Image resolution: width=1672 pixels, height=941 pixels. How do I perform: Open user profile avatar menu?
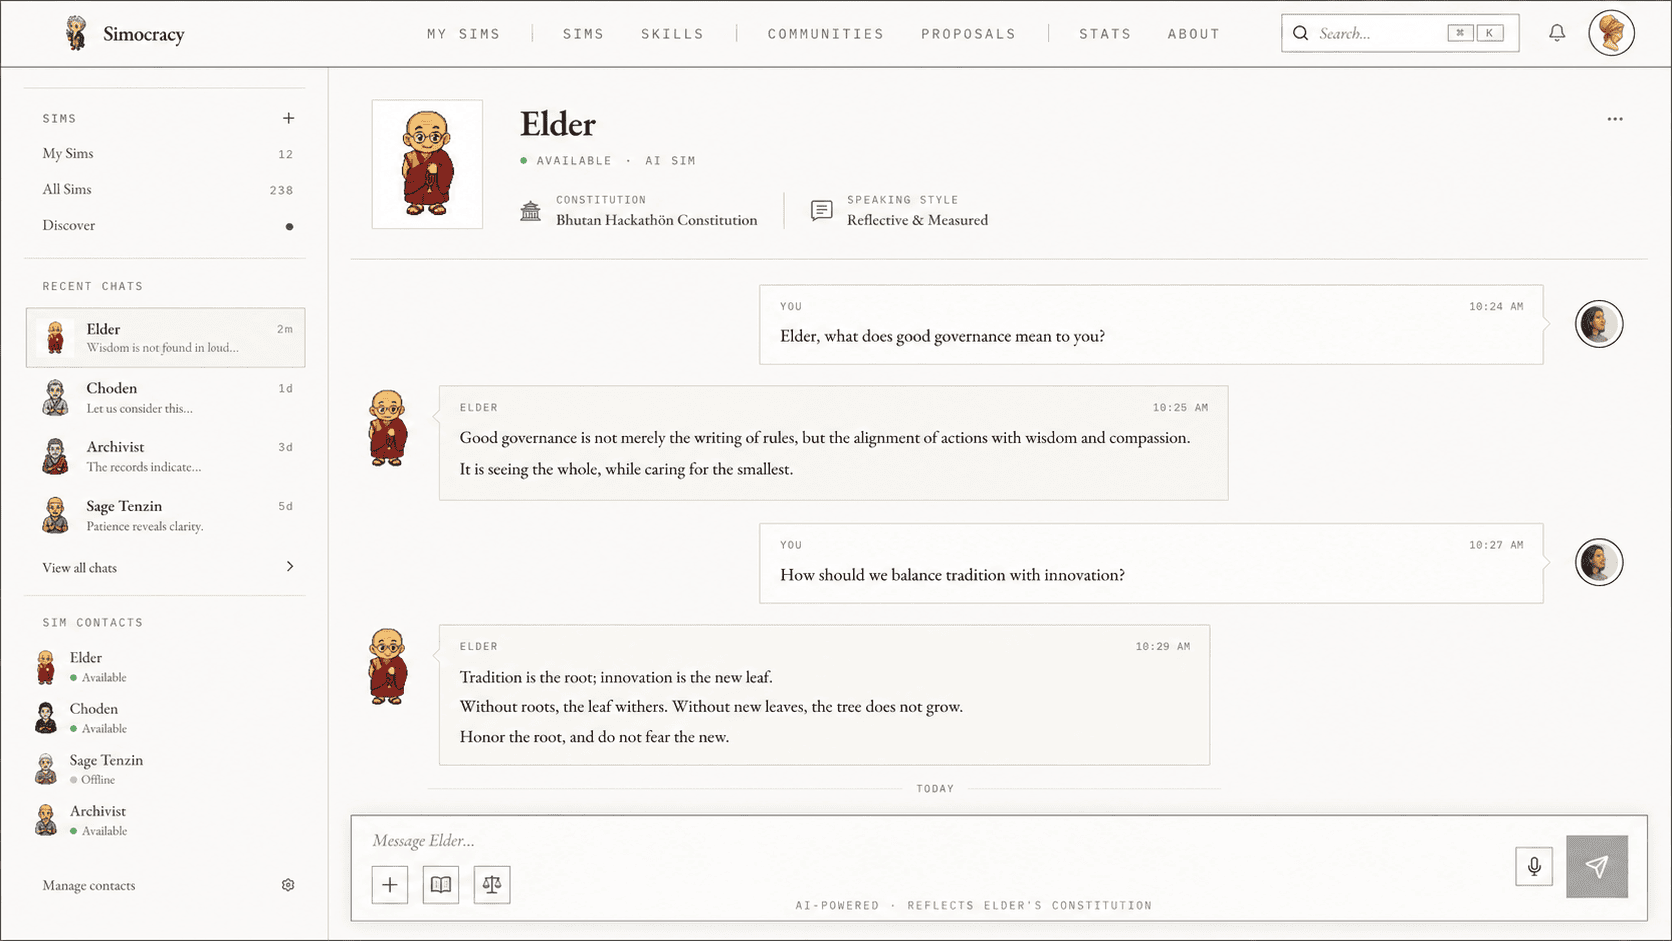1611,33
